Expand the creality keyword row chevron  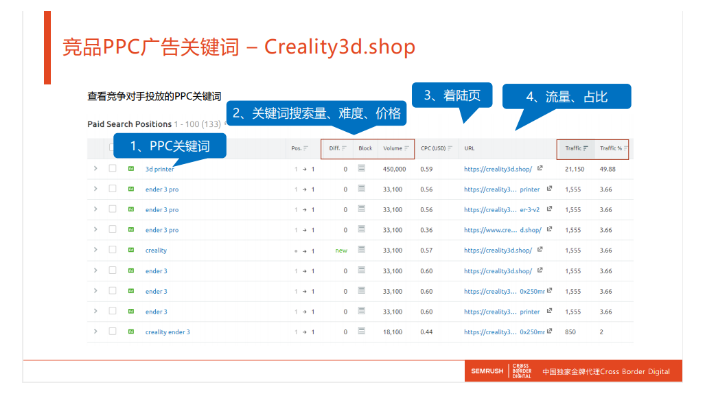coord(95,250)
